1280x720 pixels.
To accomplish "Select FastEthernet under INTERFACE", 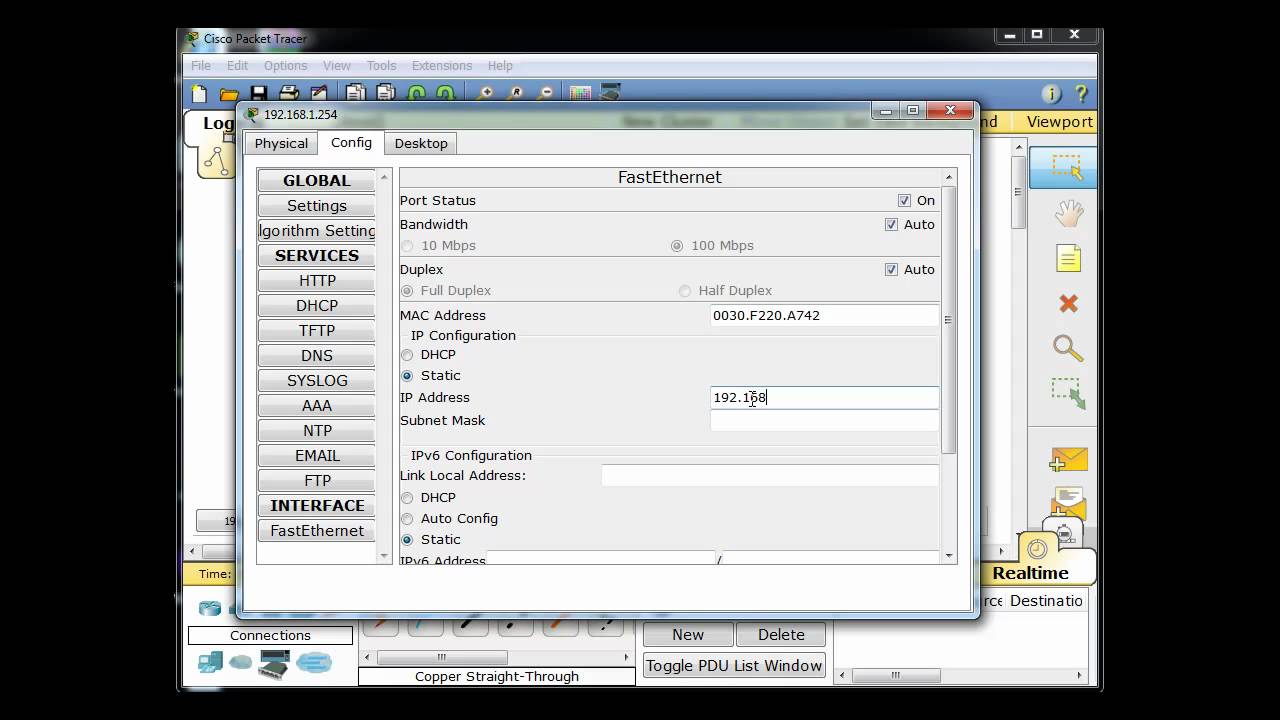I will [317, 530].
